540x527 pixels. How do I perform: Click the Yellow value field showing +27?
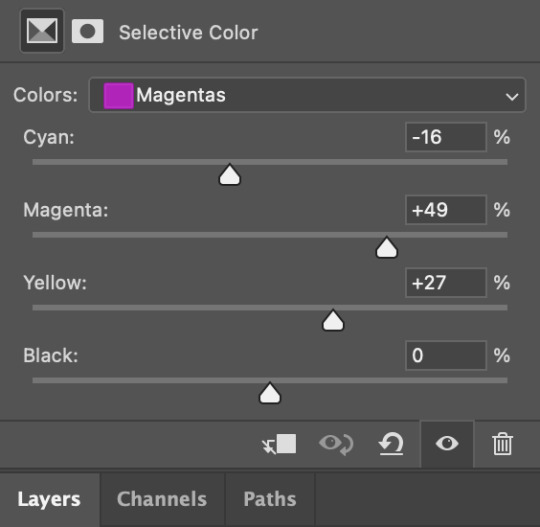click(x=446, y=283)
